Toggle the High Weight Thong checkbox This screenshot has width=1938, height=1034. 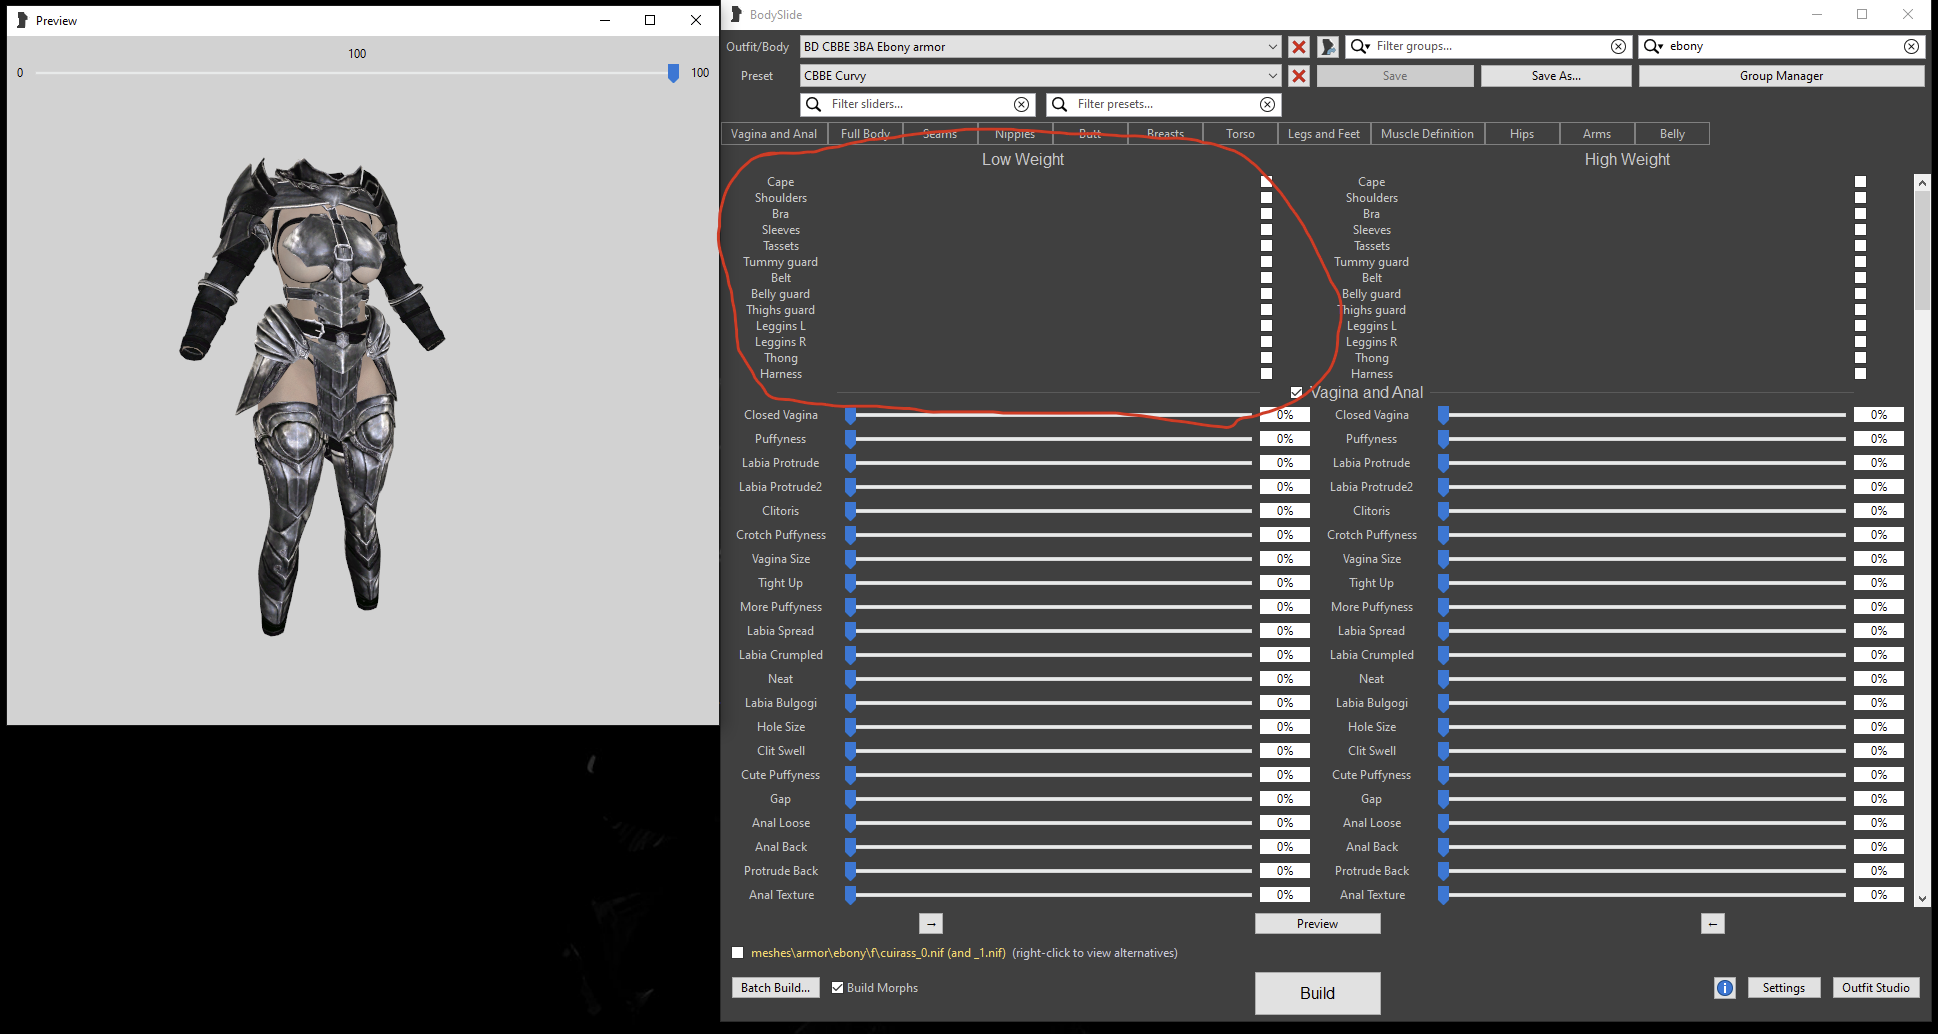coord(1860,358)
